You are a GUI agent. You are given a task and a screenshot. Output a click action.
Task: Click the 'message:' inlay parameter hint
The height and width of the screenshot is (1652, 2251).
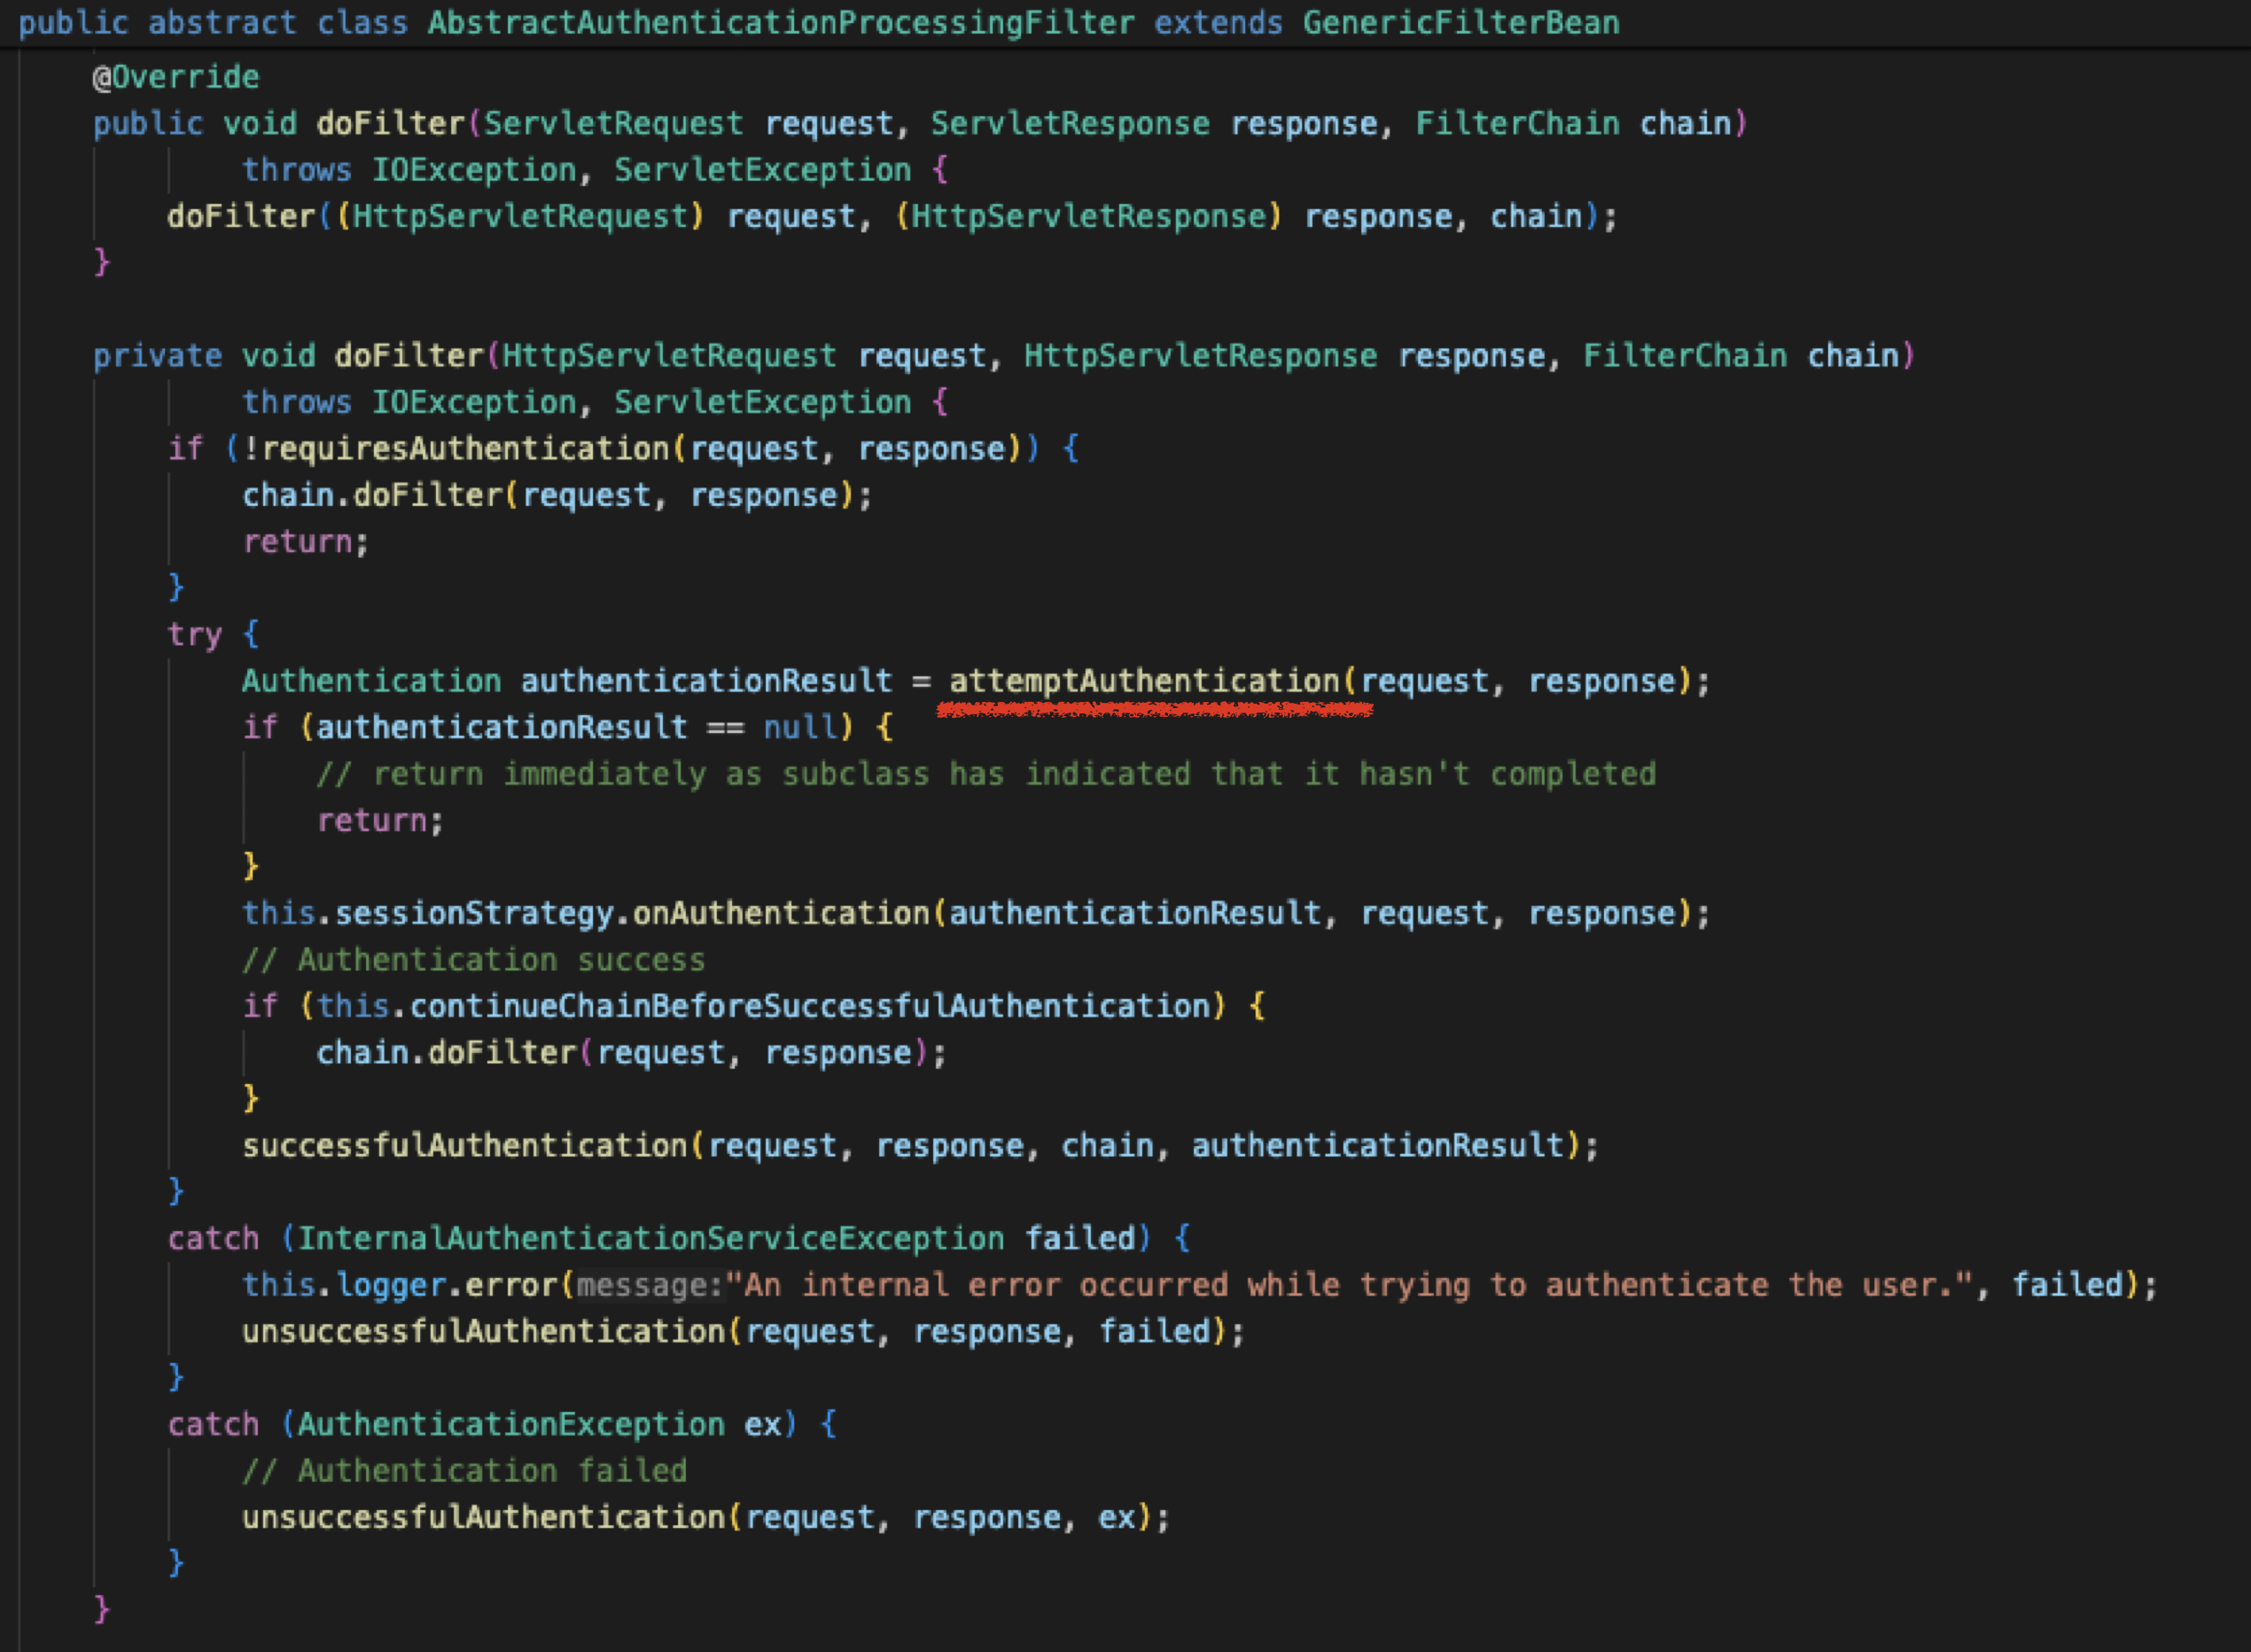pyautogui.click(x=650, y=1286)
